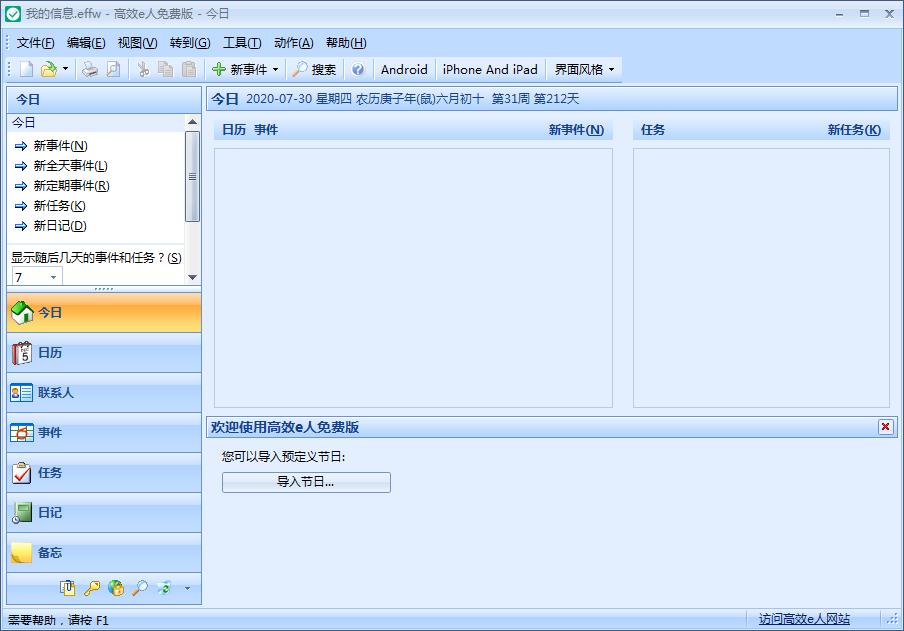
Task: Click 新定期事件(R) in left panel
Action: coord(71,186)
